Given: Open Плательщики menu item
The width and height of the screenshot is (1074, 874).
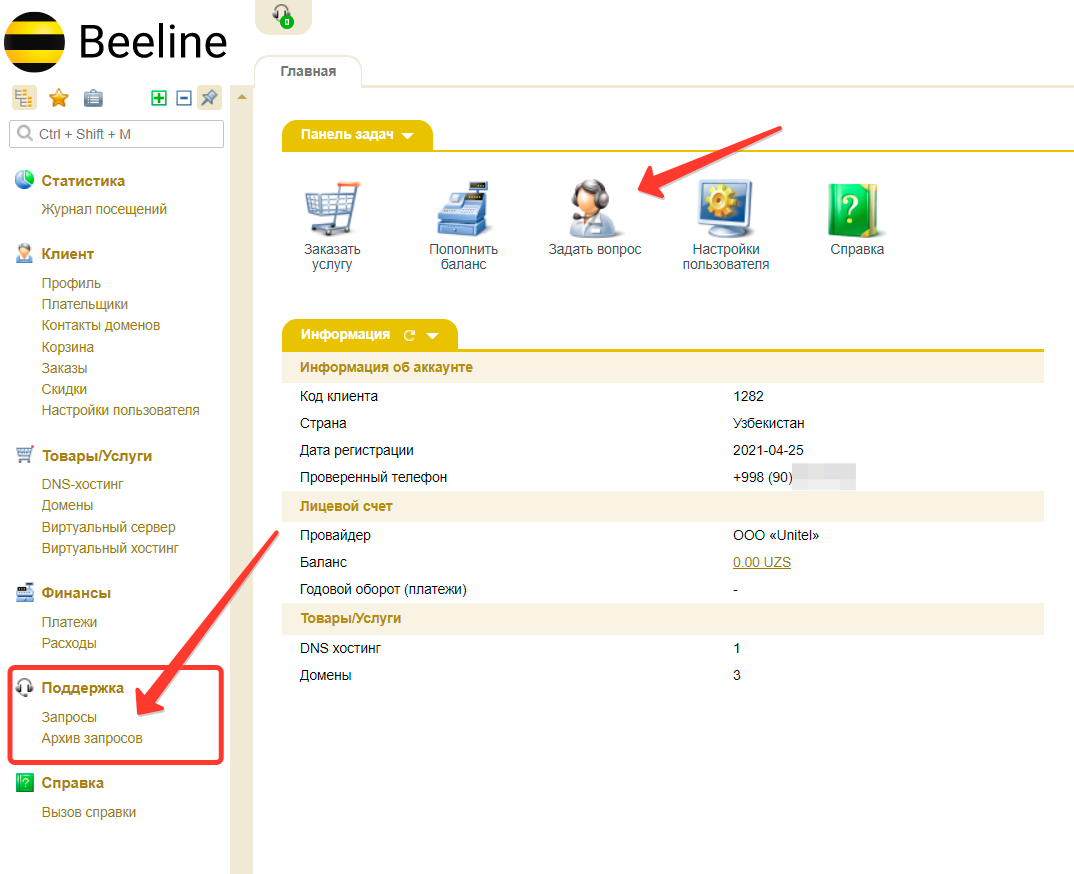Looking at the screenshot, I should (85, 304).
